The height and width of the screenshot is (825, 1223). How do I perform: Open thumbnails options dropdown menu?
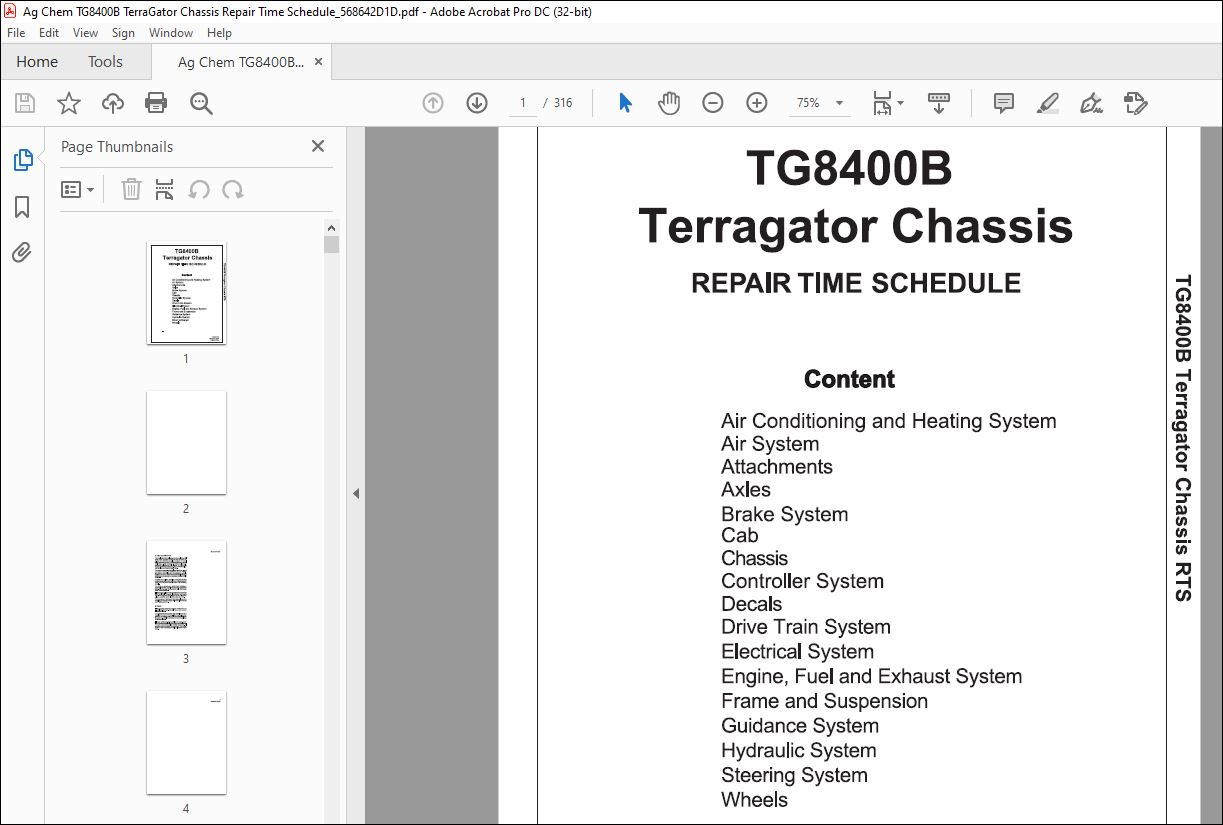[x=78, y=189]
